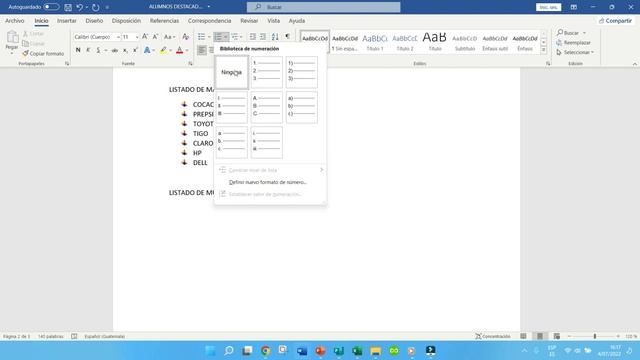Click the Compartir button
The width and height of the screenshot is (640, 360).
coord(615,20)
